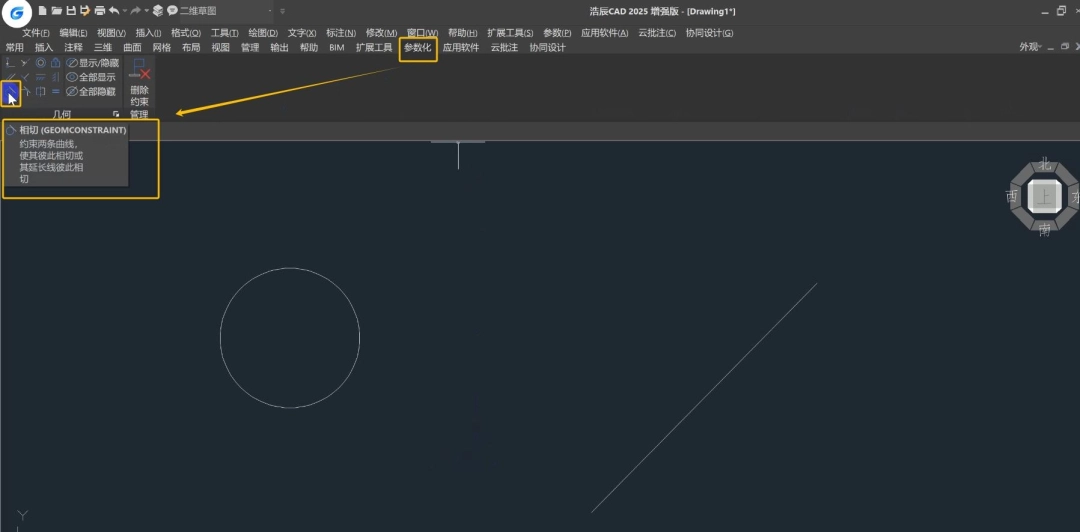Toggle 显示/隐藏 constraints visibility
This screenshot has width=1080, height=532.
click(x=92, y=63)
